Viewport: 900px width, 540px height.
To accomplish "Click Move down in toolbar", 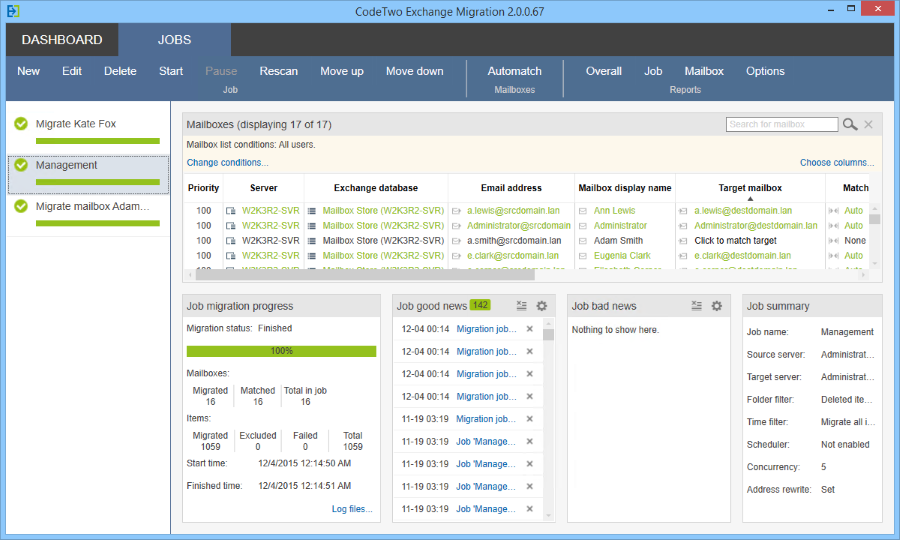I will (x=414, y=71).
